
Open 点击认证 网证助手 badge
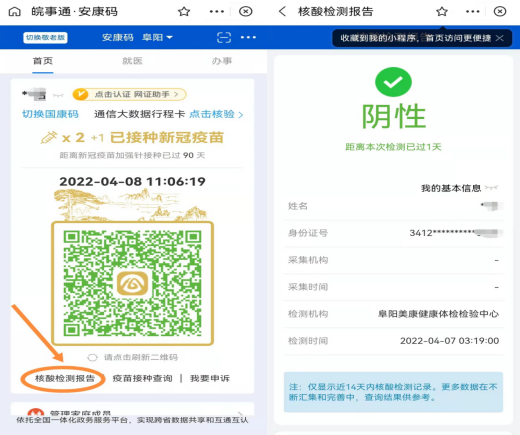click(x=129, y=95)
